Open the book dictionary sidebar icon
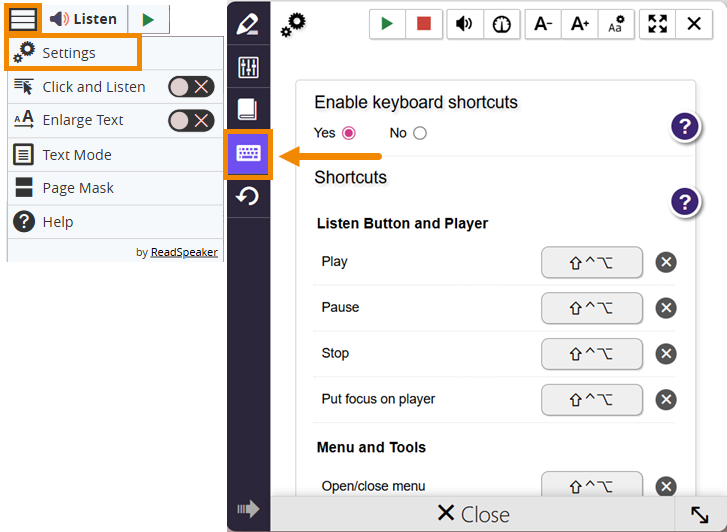Image resolution: width=727 pixels, height=532 pixels. 248,109
